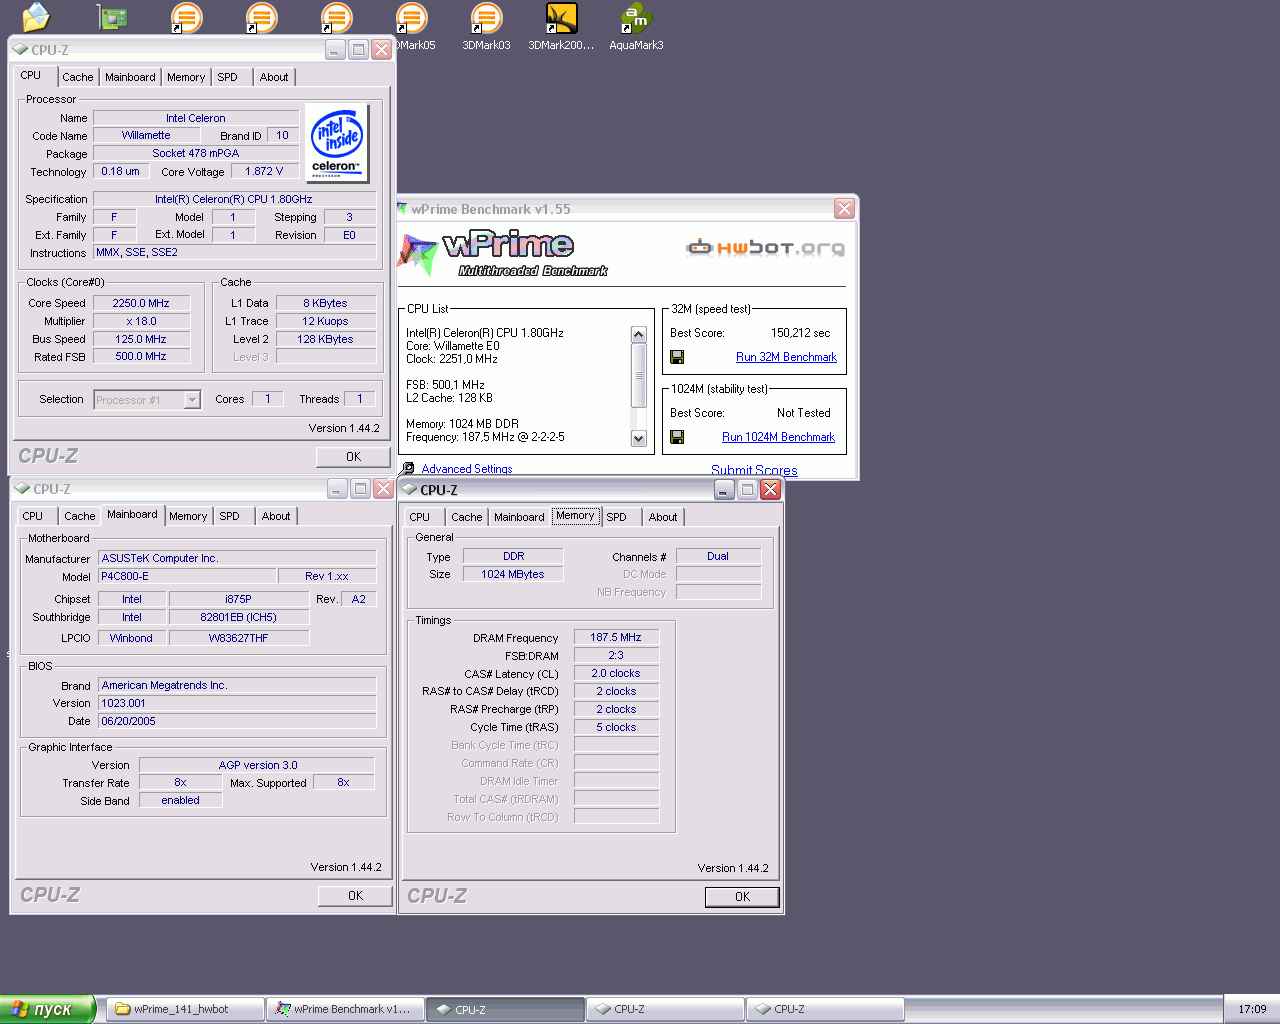Click the title bar icon of the CPU-Z Memory window
Screen dimensions: 1280x1024
(x=410, y=490)
